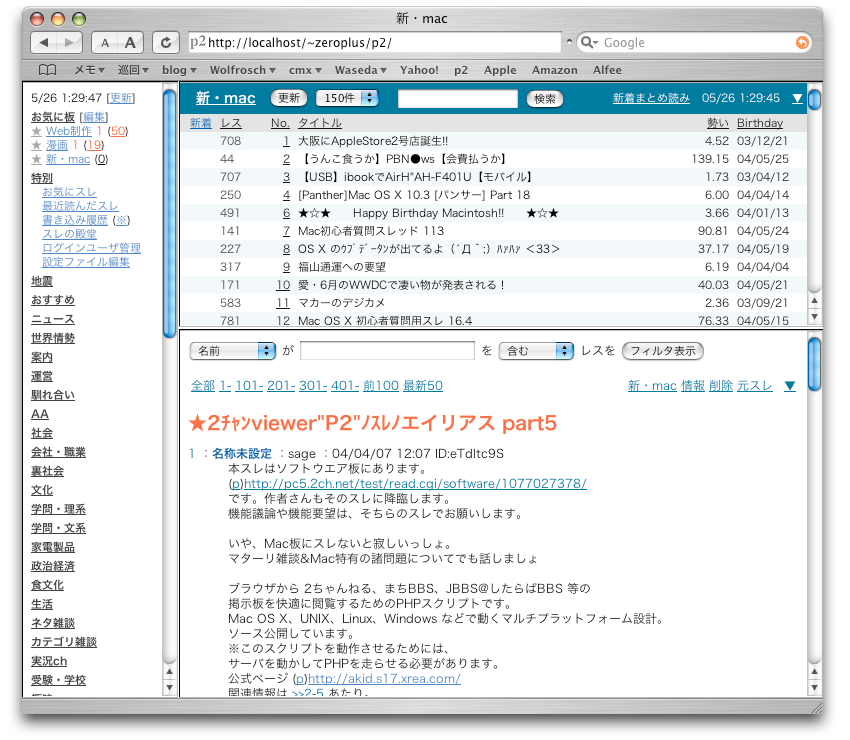
Task: Open the Alfee bookmark
Action: tap(607, 70)
